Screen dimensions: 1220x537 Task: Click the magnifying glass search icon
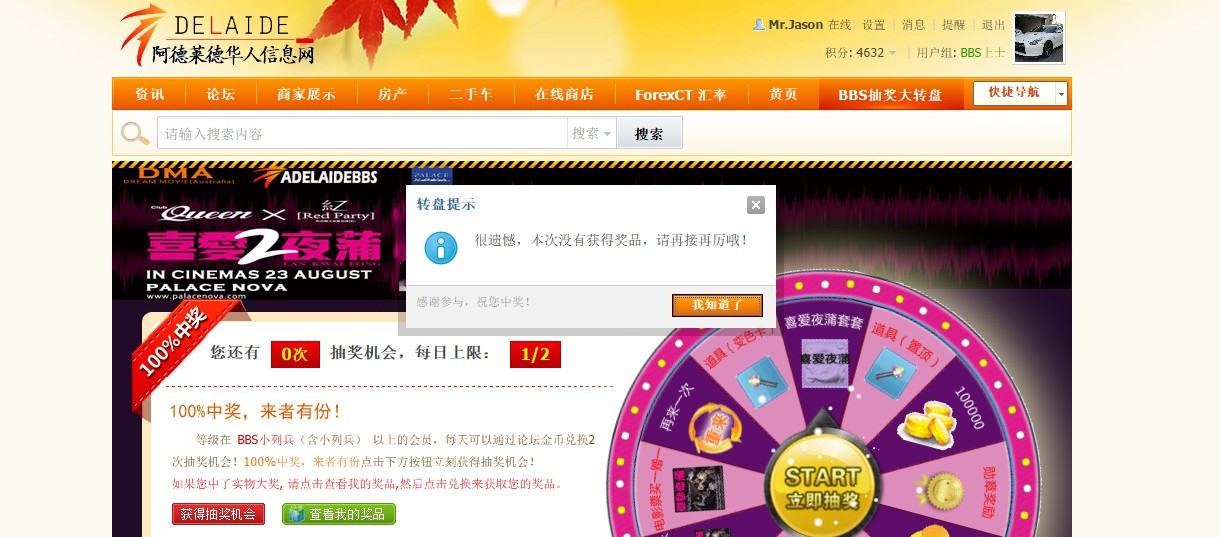[x=135, y=133]
